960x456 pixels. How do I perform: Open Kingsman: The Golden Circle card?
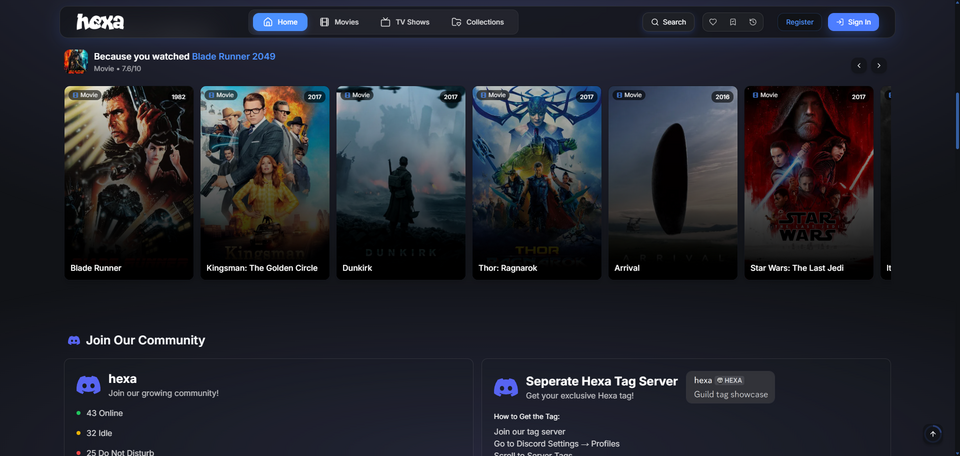tap(264, 182)
